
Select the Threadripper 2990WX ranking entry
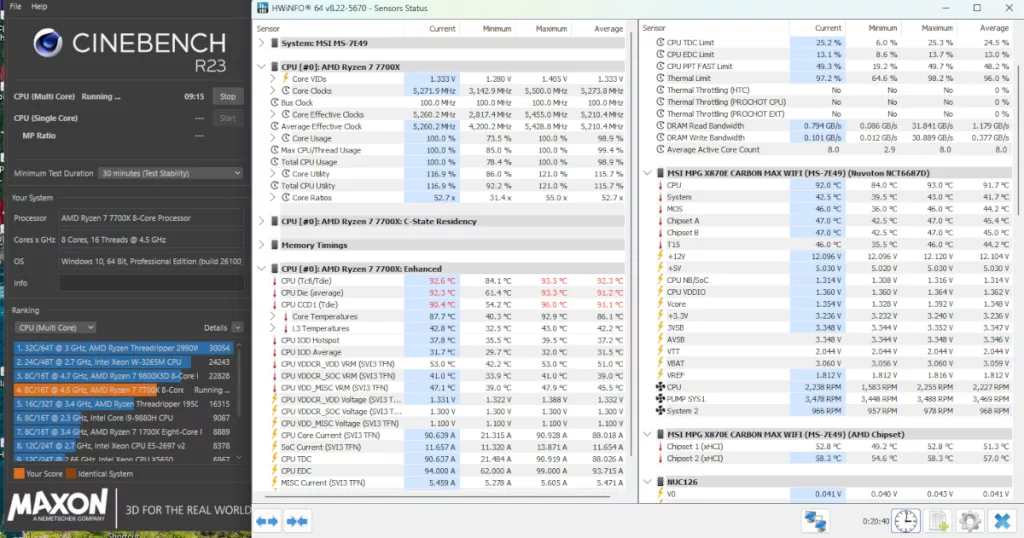pyautogui.click(x=123, y=348)
